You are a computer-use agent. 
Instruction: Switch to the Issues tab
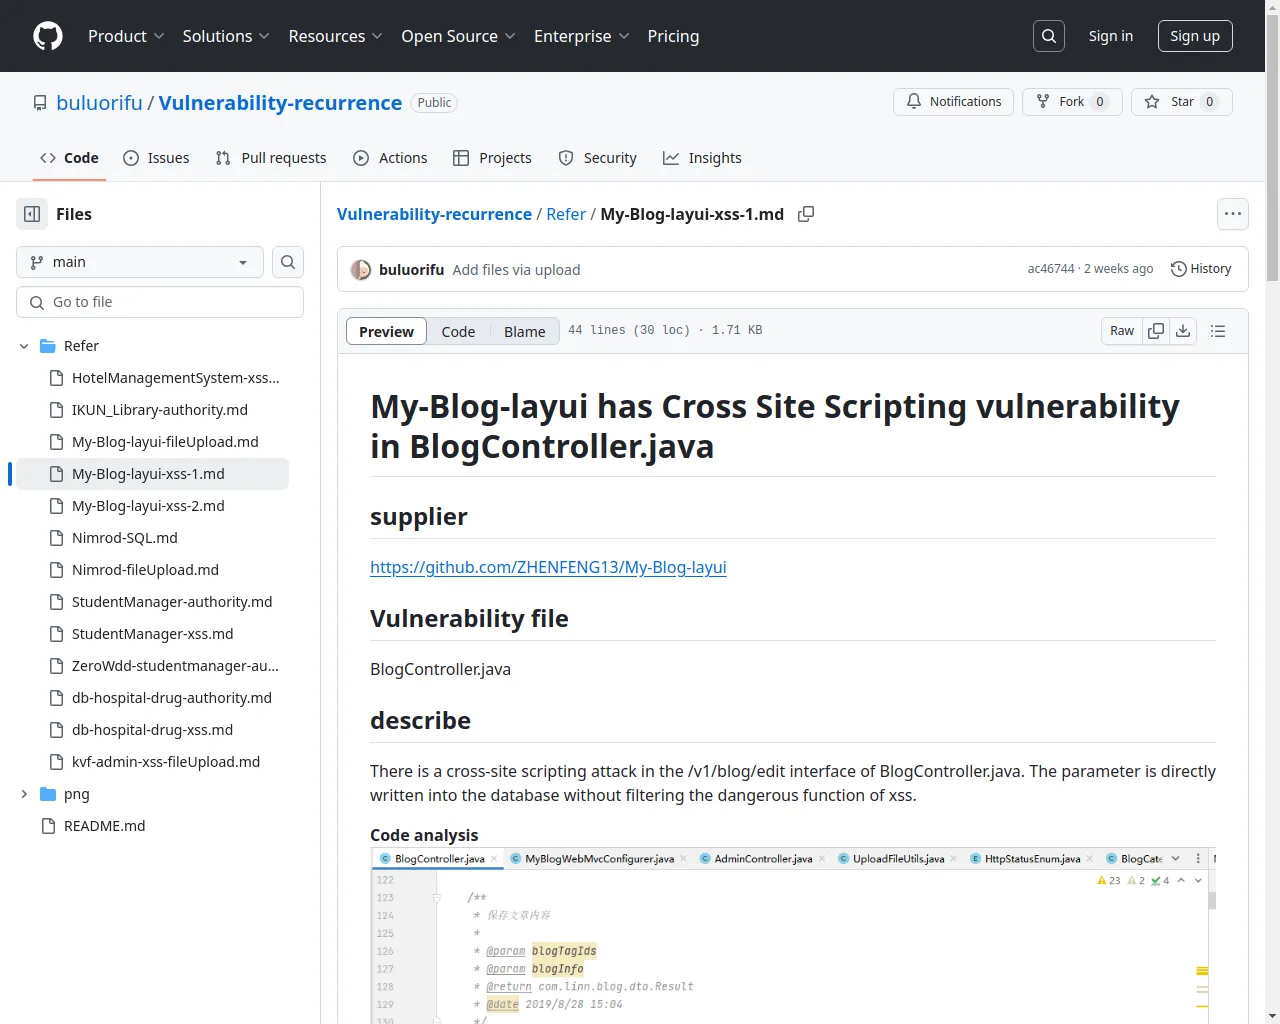[x=156, y=158]
